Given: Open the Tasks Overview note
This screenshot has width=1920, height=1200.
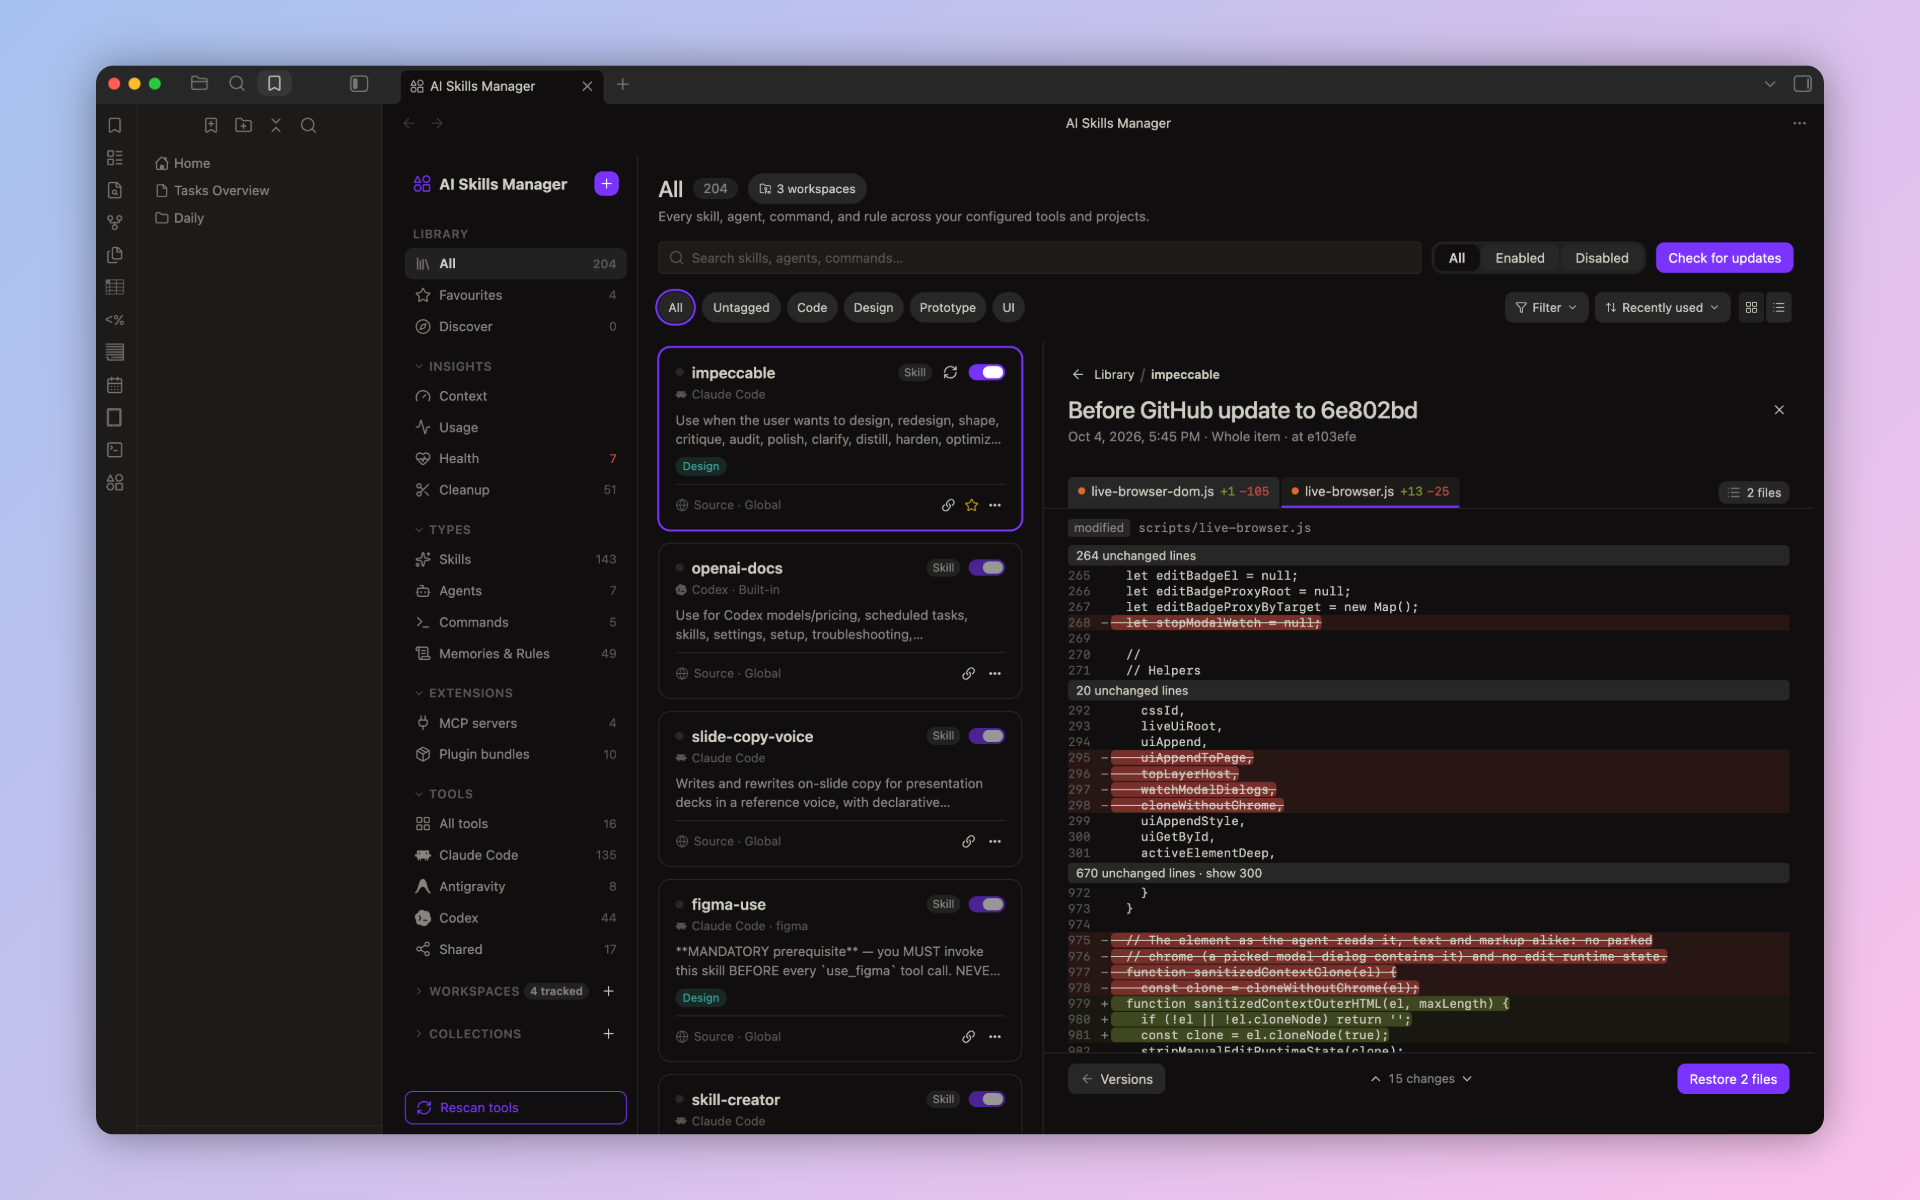Looking at the screenshot, I should 221,191.
